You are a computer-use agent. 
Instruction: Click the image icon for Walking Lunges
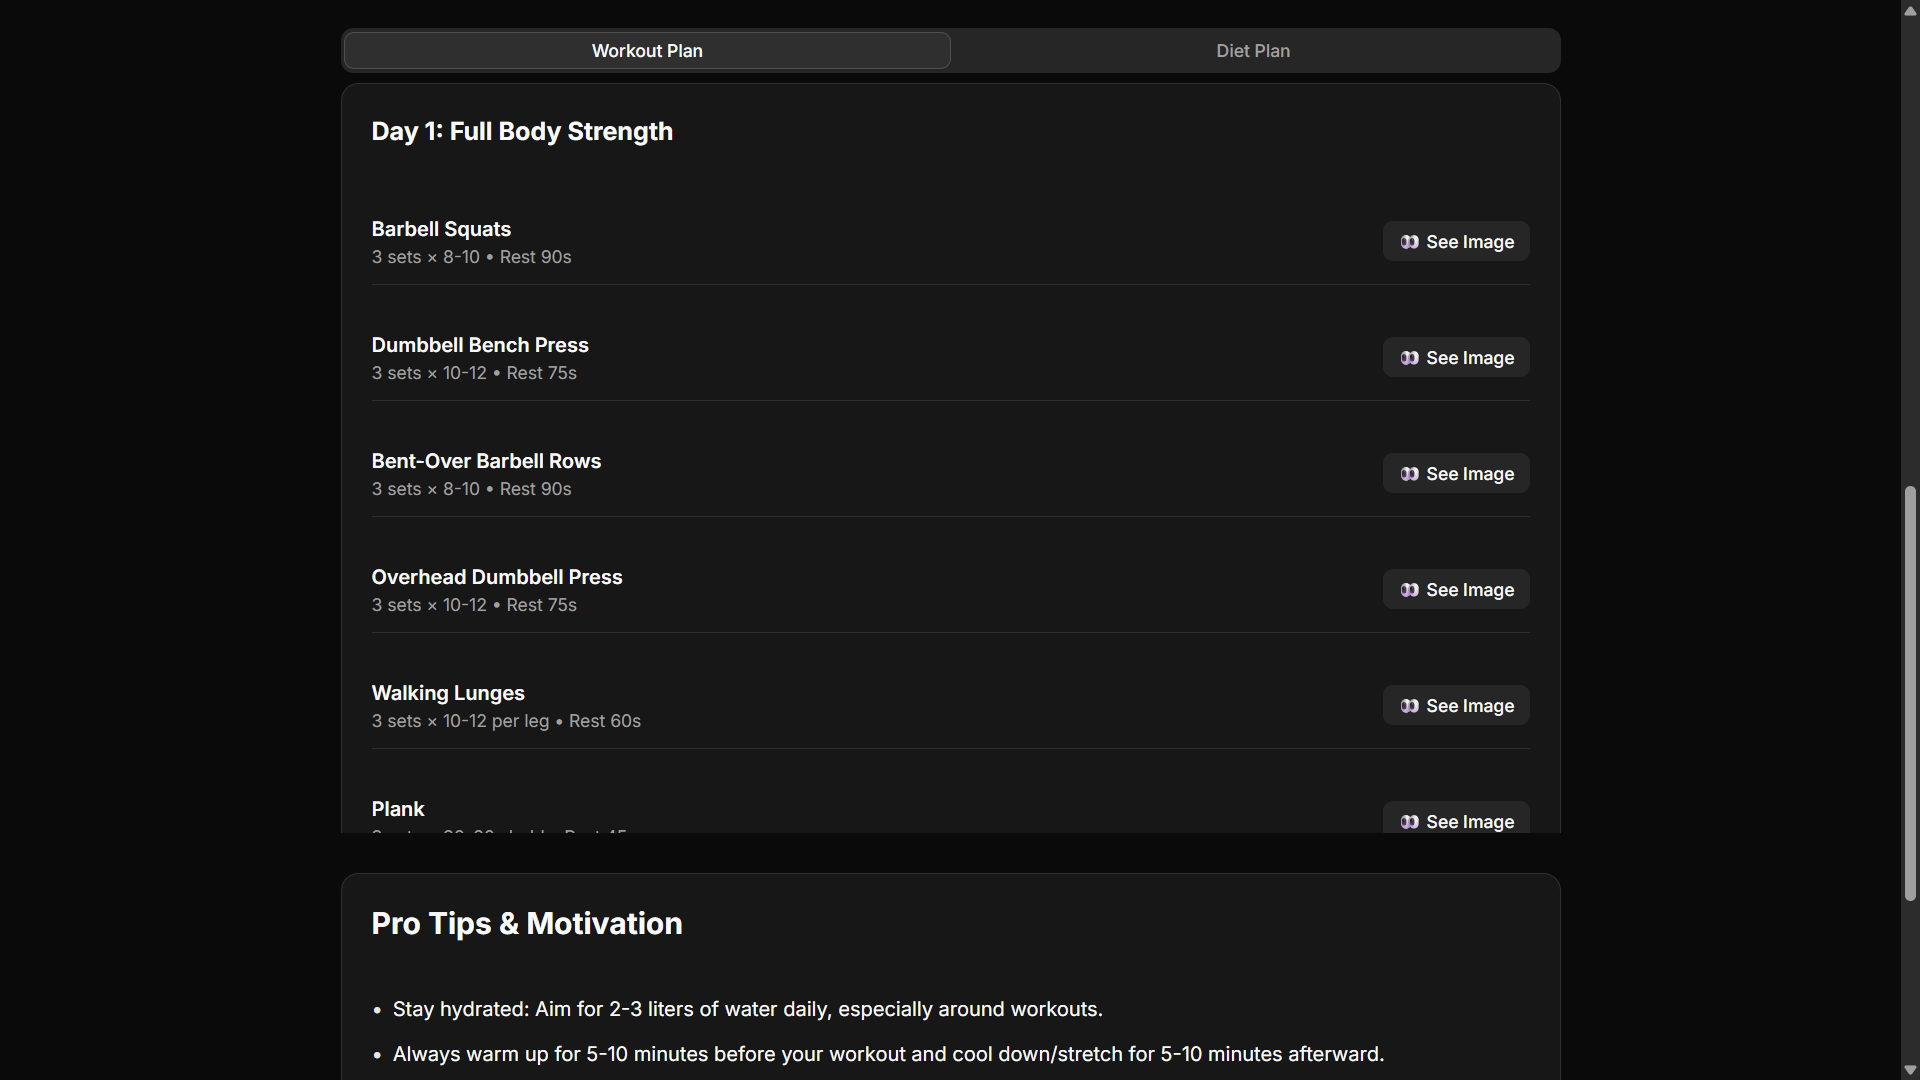coord(1409,706)
